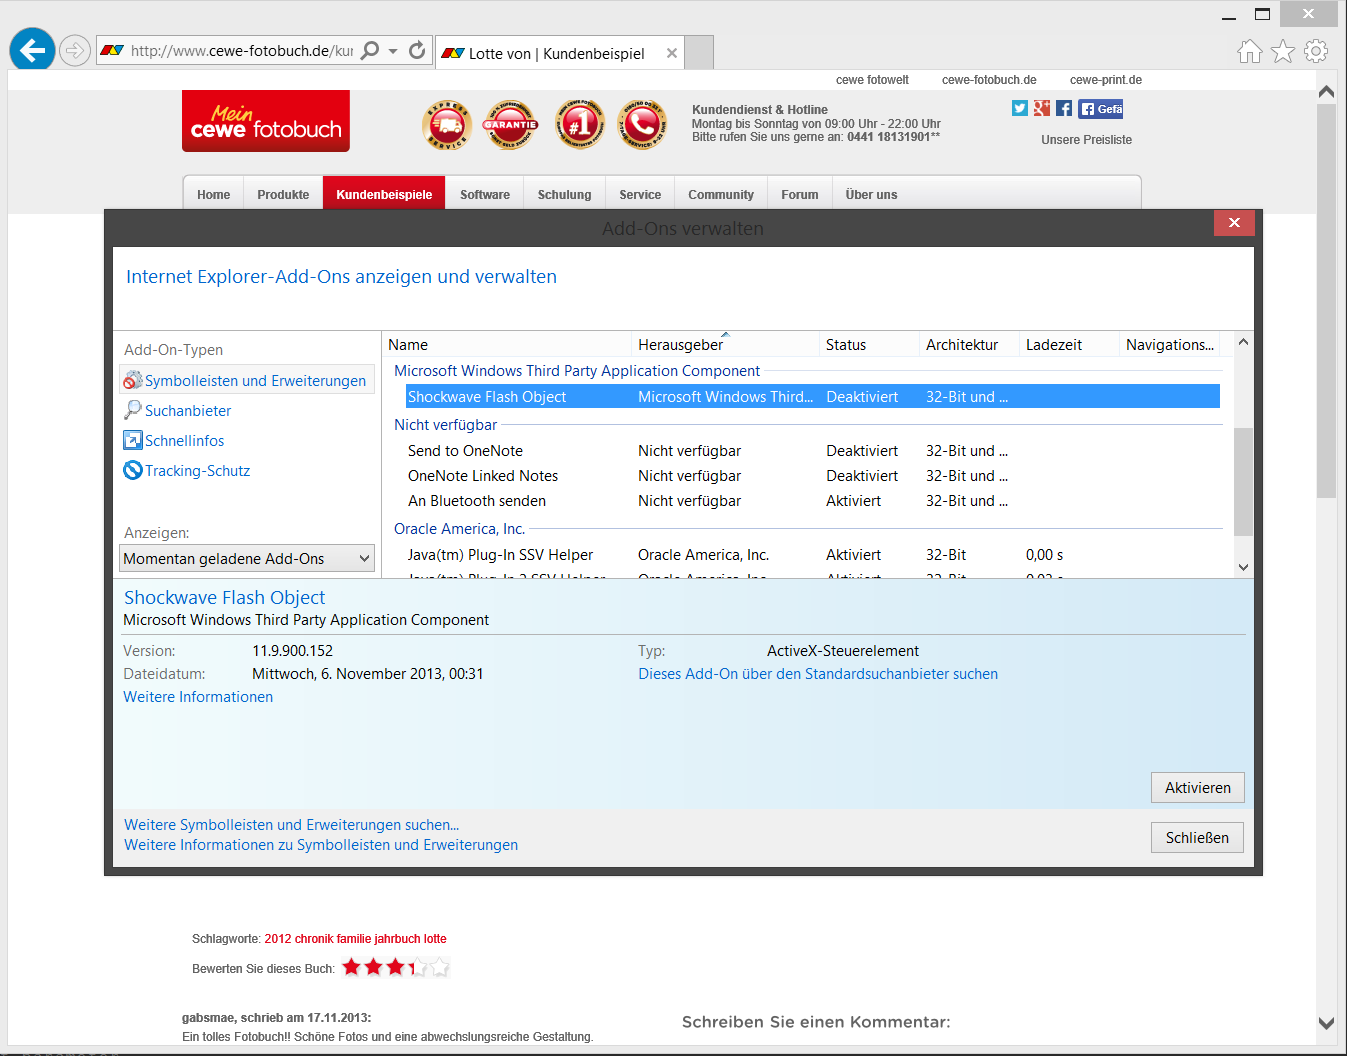Open the Community navigation tab

[720, 195]
